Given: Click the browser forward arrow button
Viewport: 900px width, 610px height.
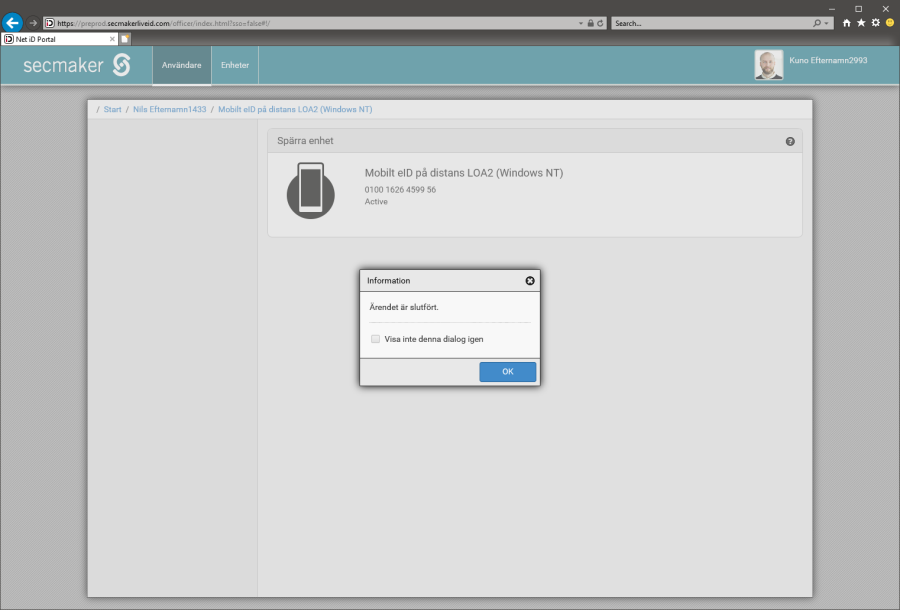Looking at the screenshot, I should [33, 23].
